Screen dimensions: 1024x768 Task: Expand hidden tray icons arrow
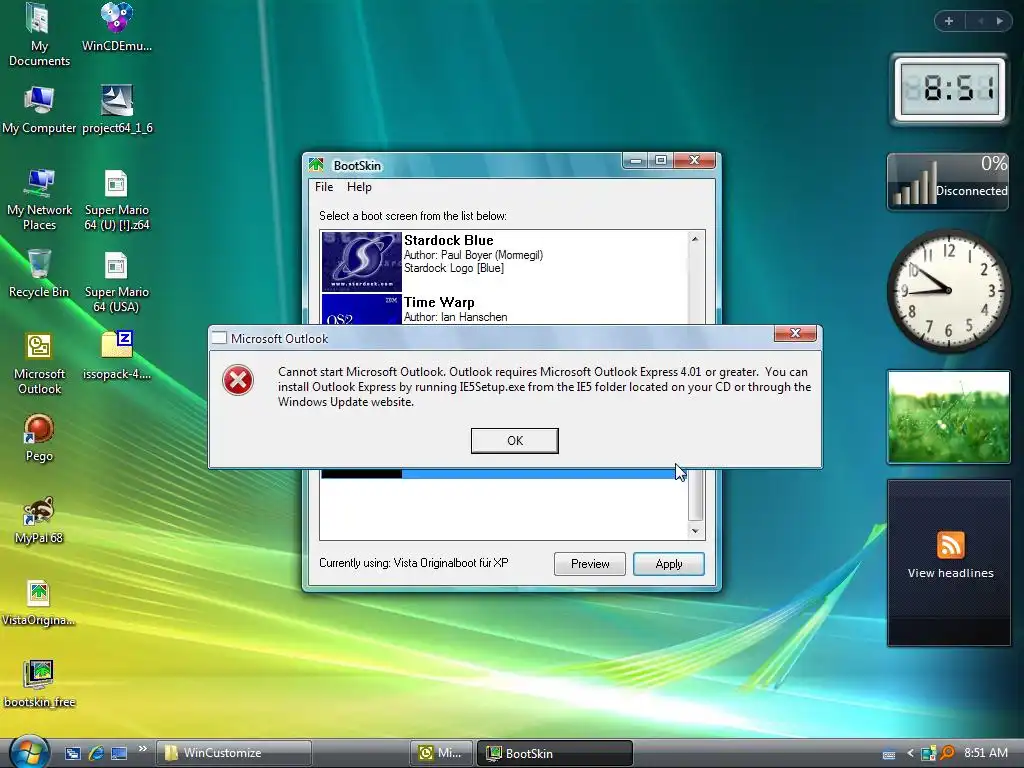(x=910, y=753)
